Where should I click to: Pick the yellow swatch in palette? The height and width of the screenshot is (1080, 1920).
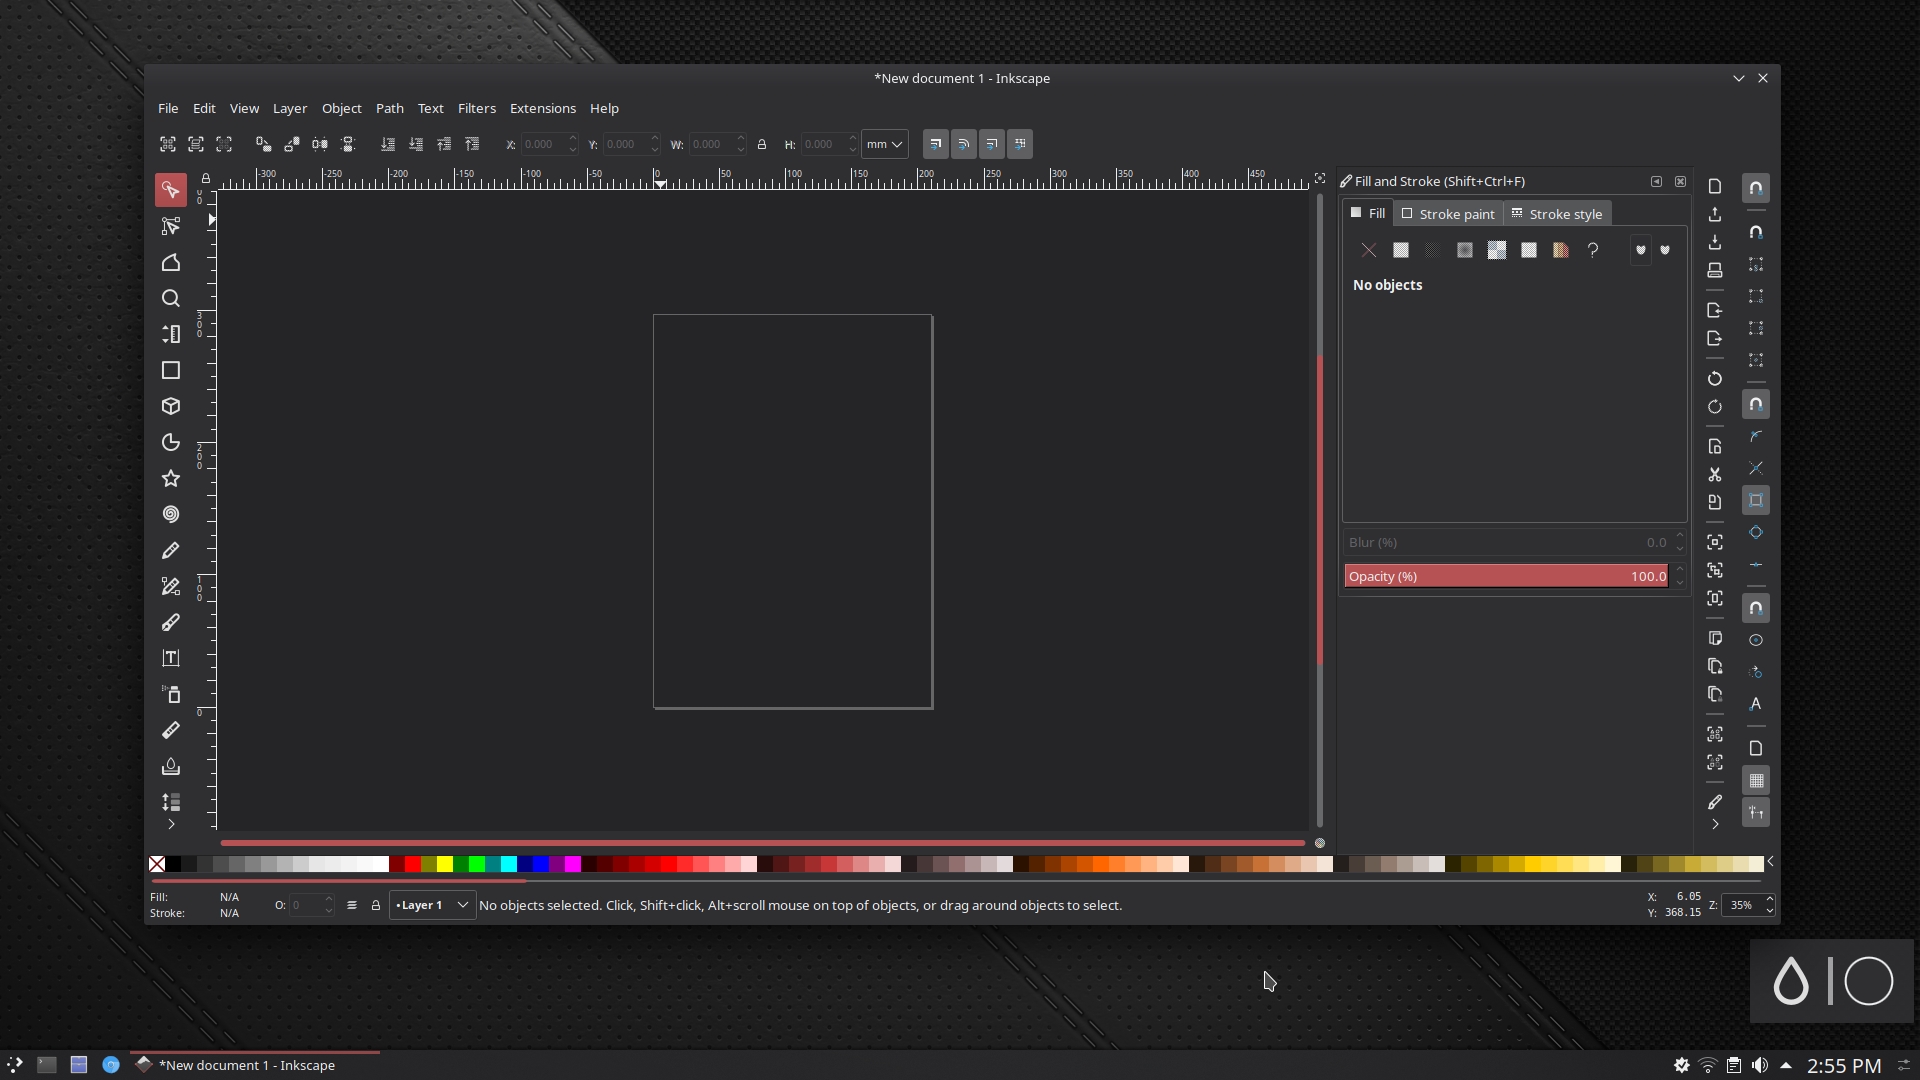(445, 864)
